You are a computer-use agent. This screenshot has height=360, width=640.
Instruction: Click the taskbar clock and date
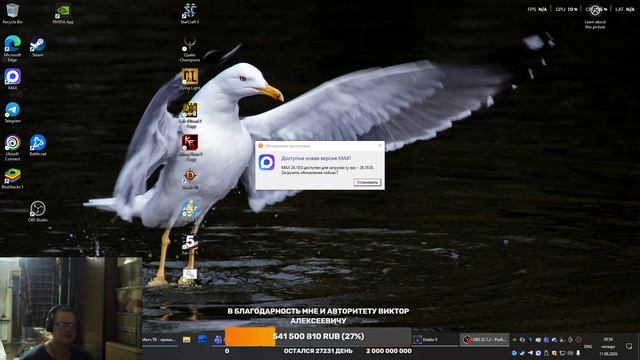[608, 346]
